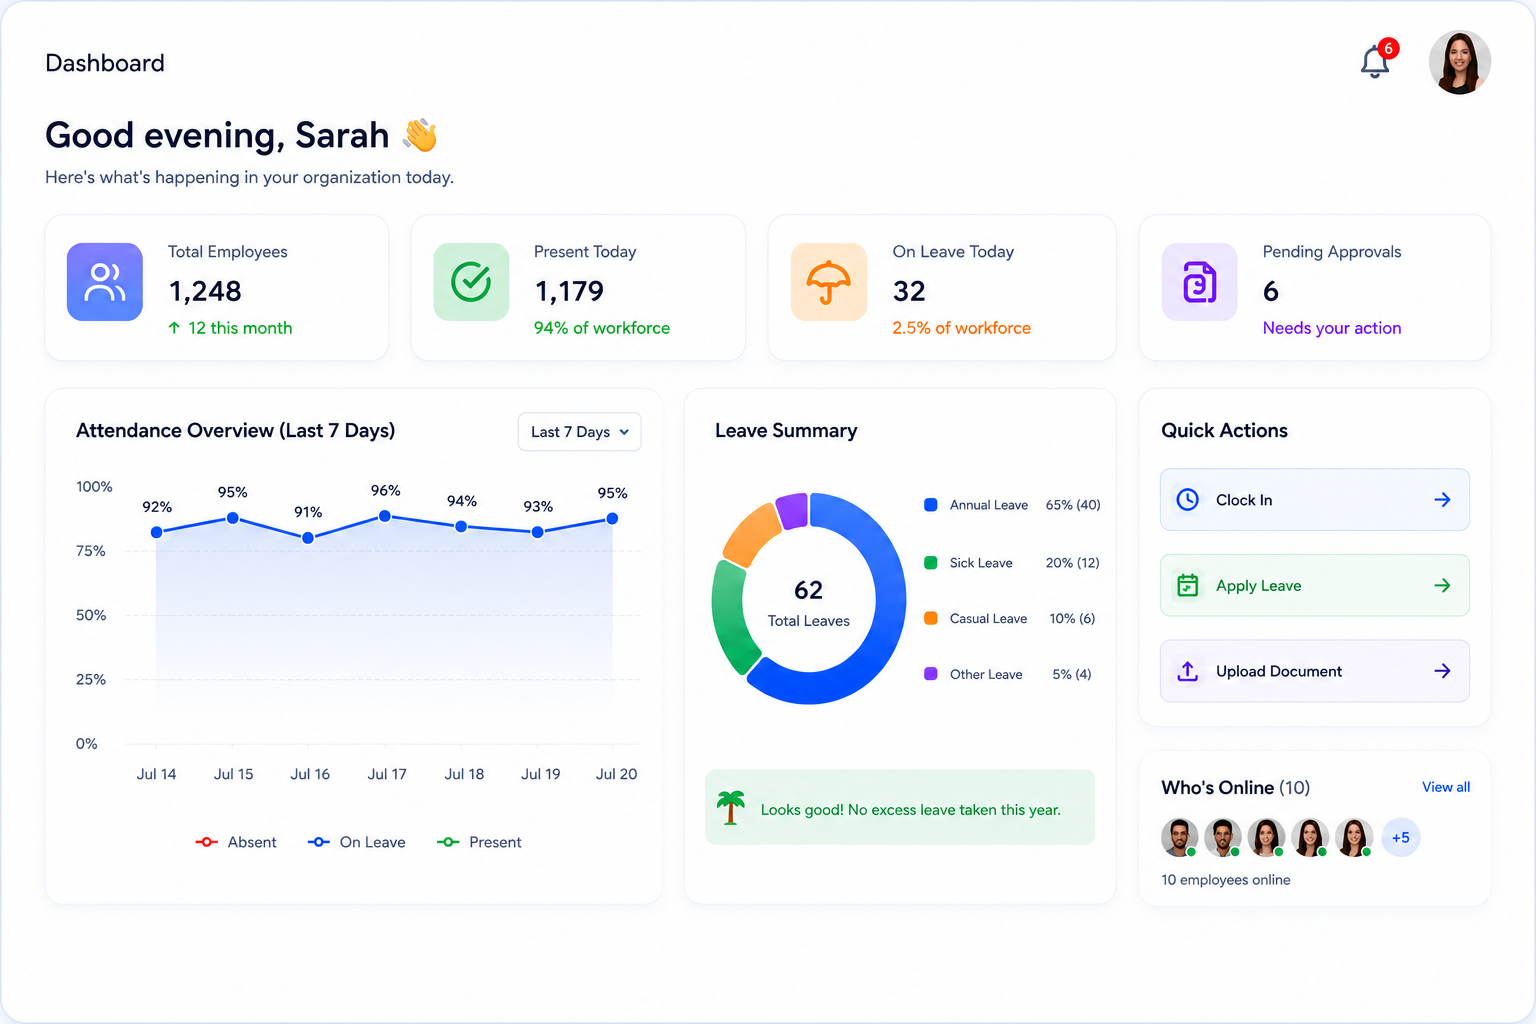
Task: Select the Annual Leave blue swatch
Action: tap(931, 505)
